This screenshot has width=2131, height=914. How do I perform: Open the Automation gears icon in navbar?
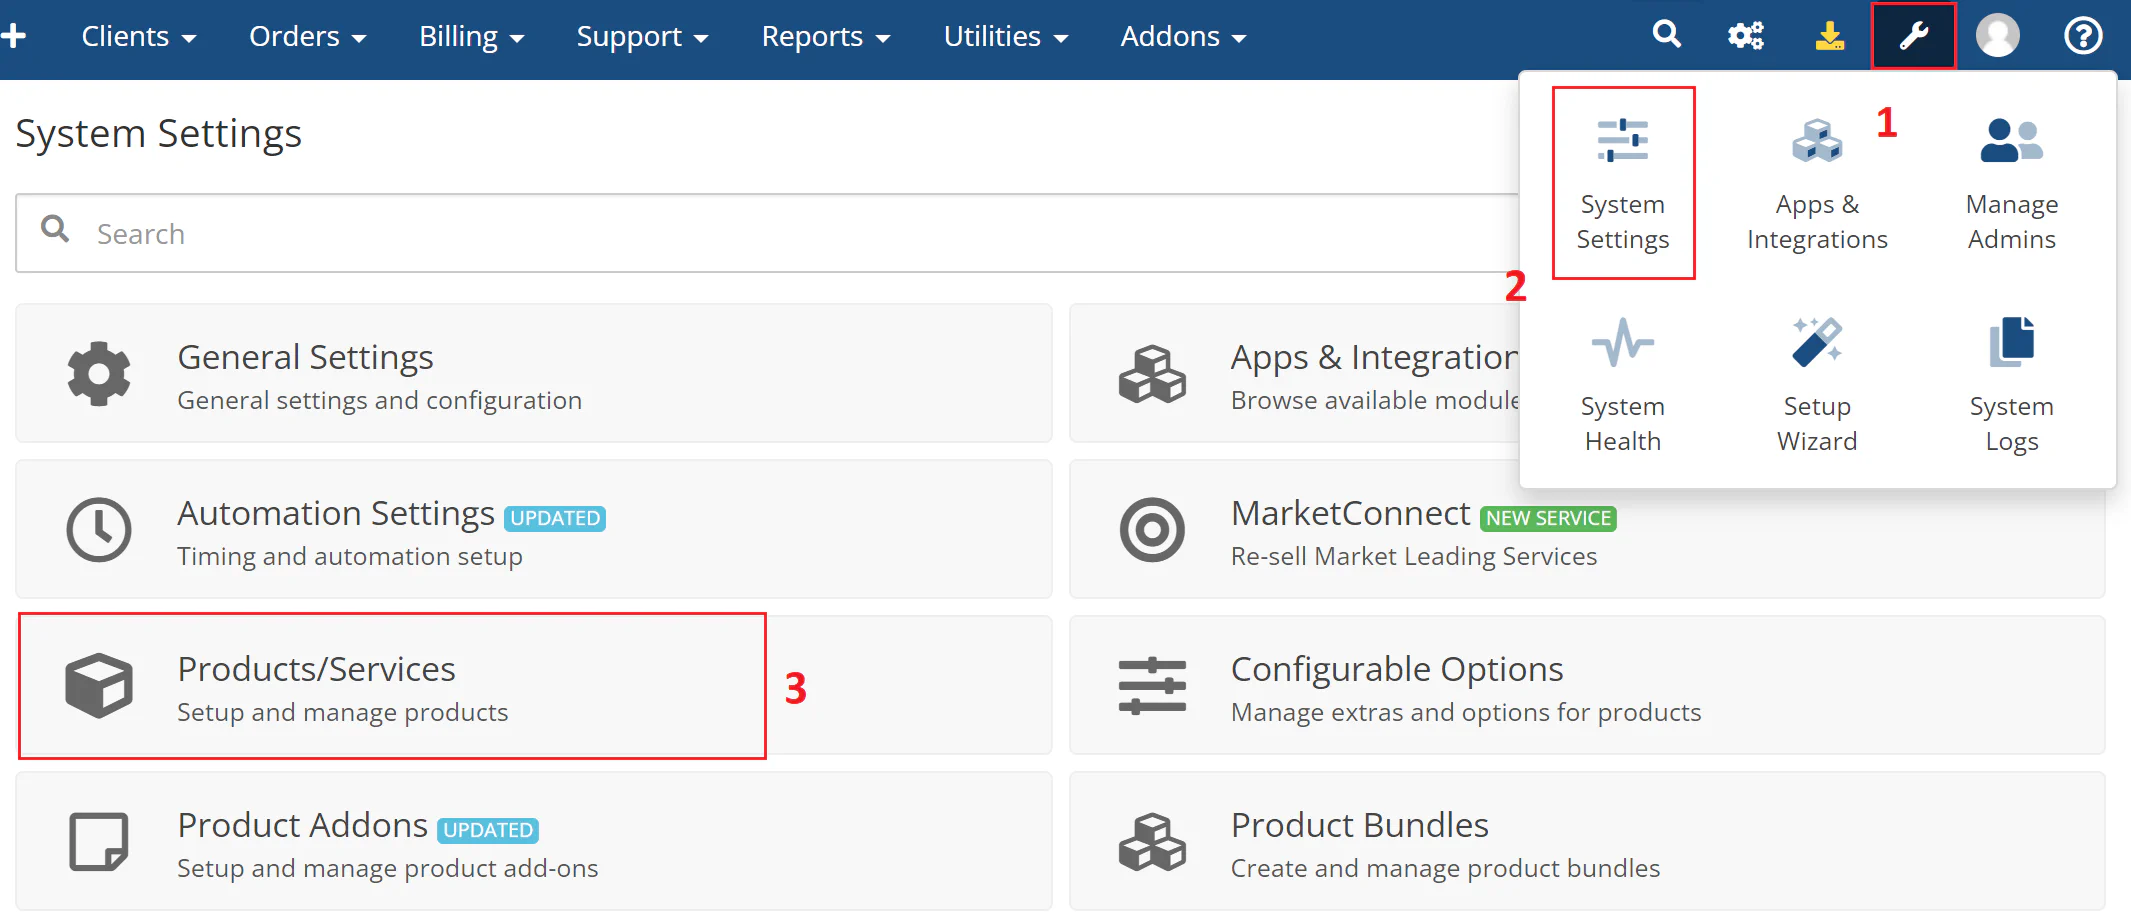pos(1746,35)
